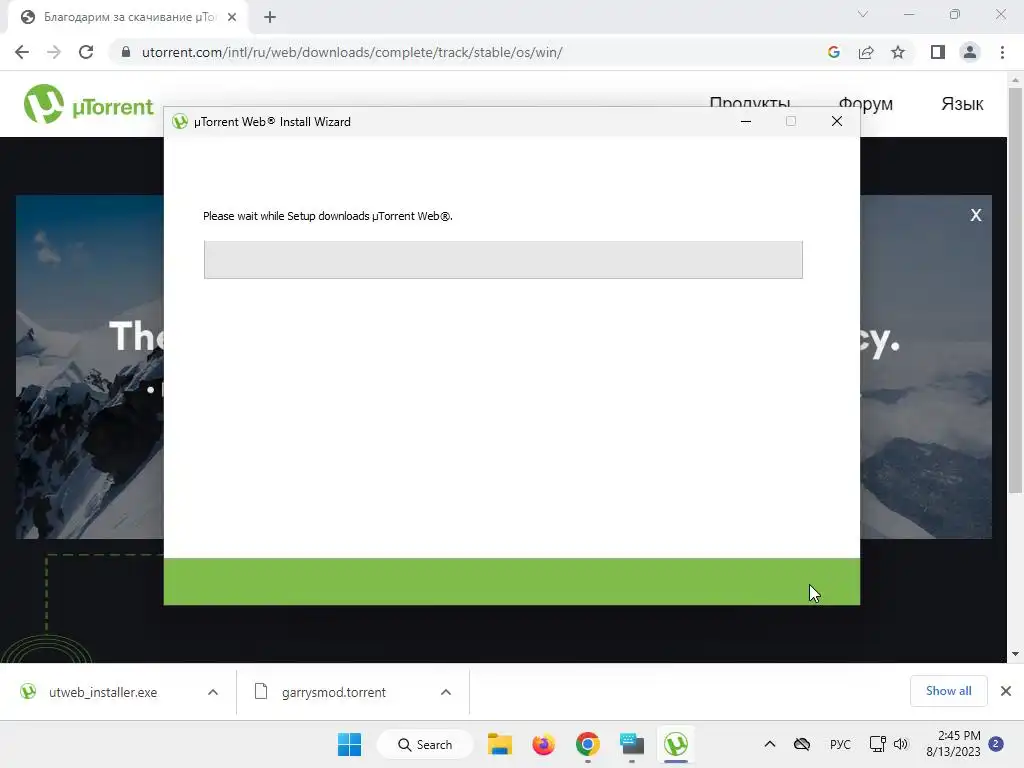Click the installer download progress bar
This screenshot has height=768, width=1024.
503,260
